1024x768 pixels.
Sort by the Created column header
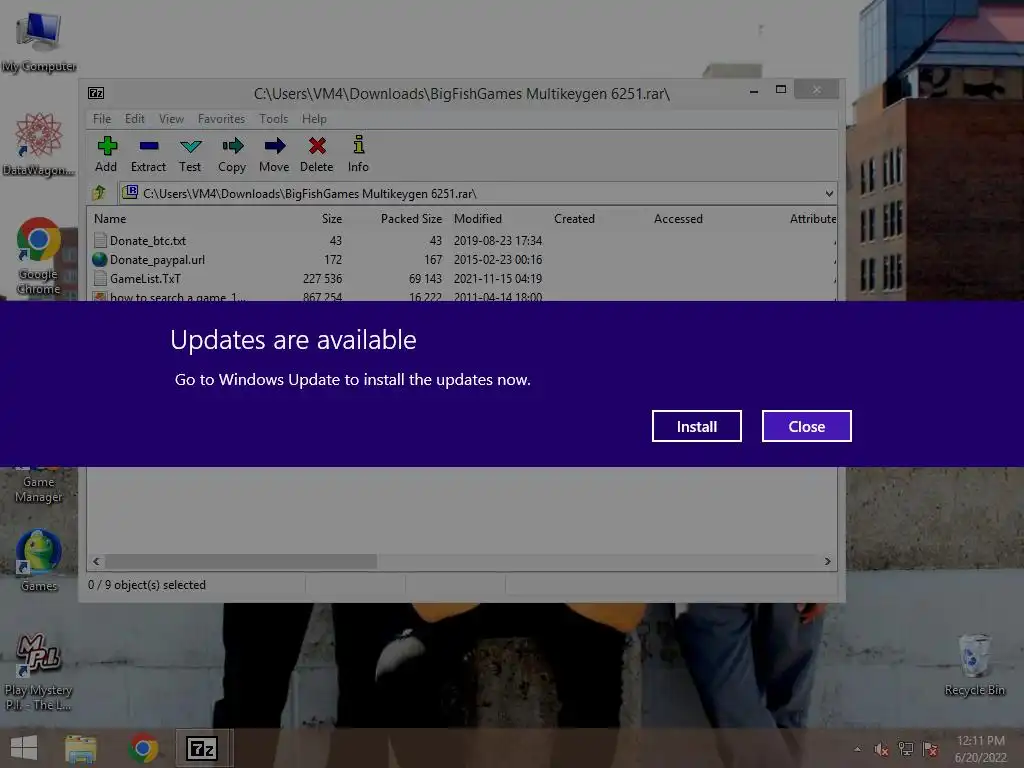(x=575, y=219)
